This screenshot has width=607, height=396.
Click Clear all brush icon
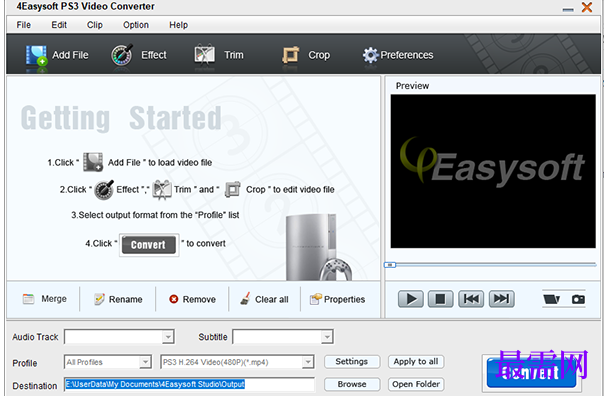(245, 298)
